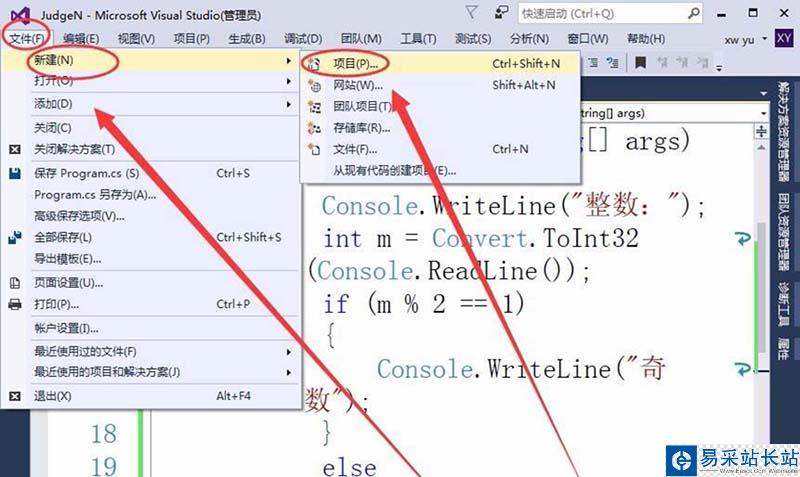Click the floppy disk icon for 保存 Program.cs
Viewport: 800px width, 477px height.
15,173
